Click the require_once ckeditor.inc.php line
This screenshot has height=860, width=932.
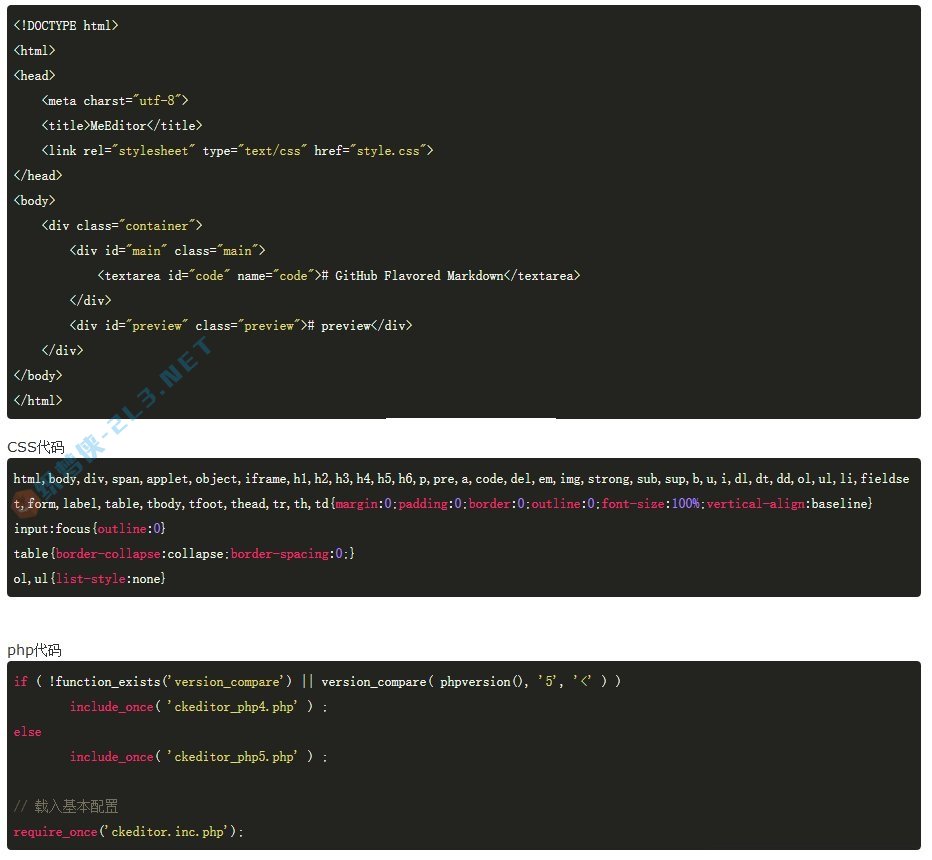129,831
